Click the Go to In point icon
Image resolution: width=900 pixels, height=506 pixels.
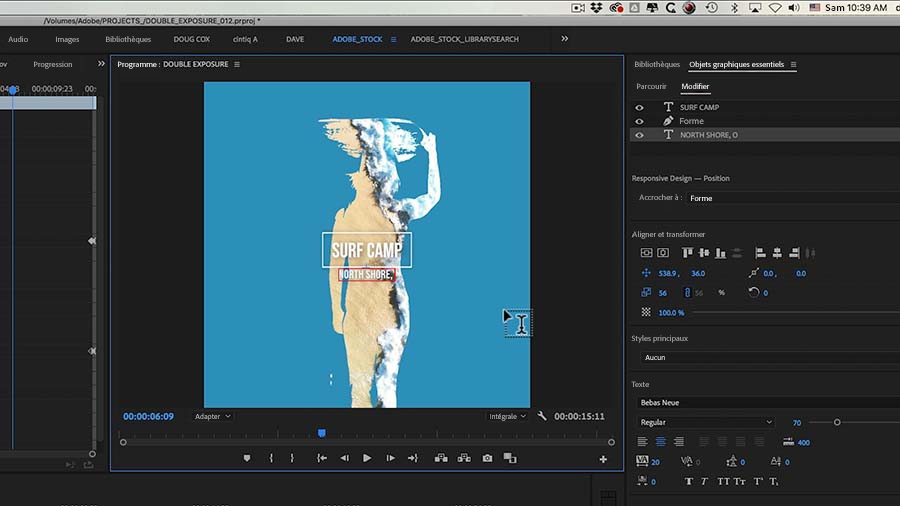[322, 458]
